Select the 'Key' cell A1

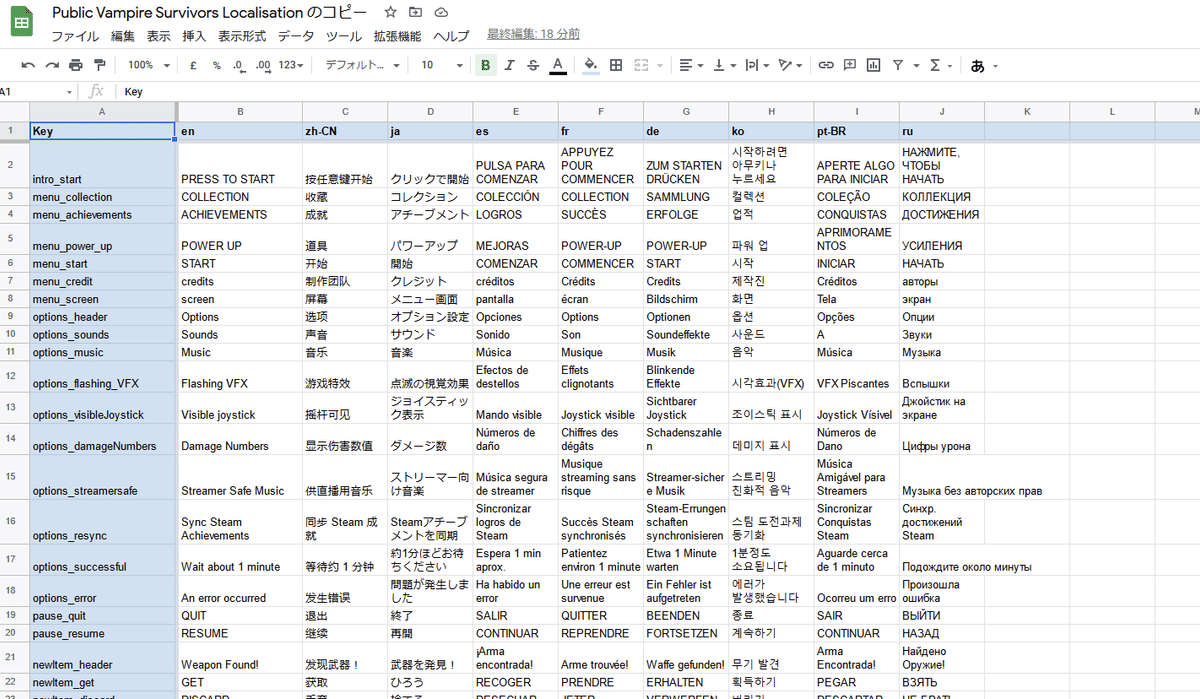pyautogui.click(x=103, y=131)
